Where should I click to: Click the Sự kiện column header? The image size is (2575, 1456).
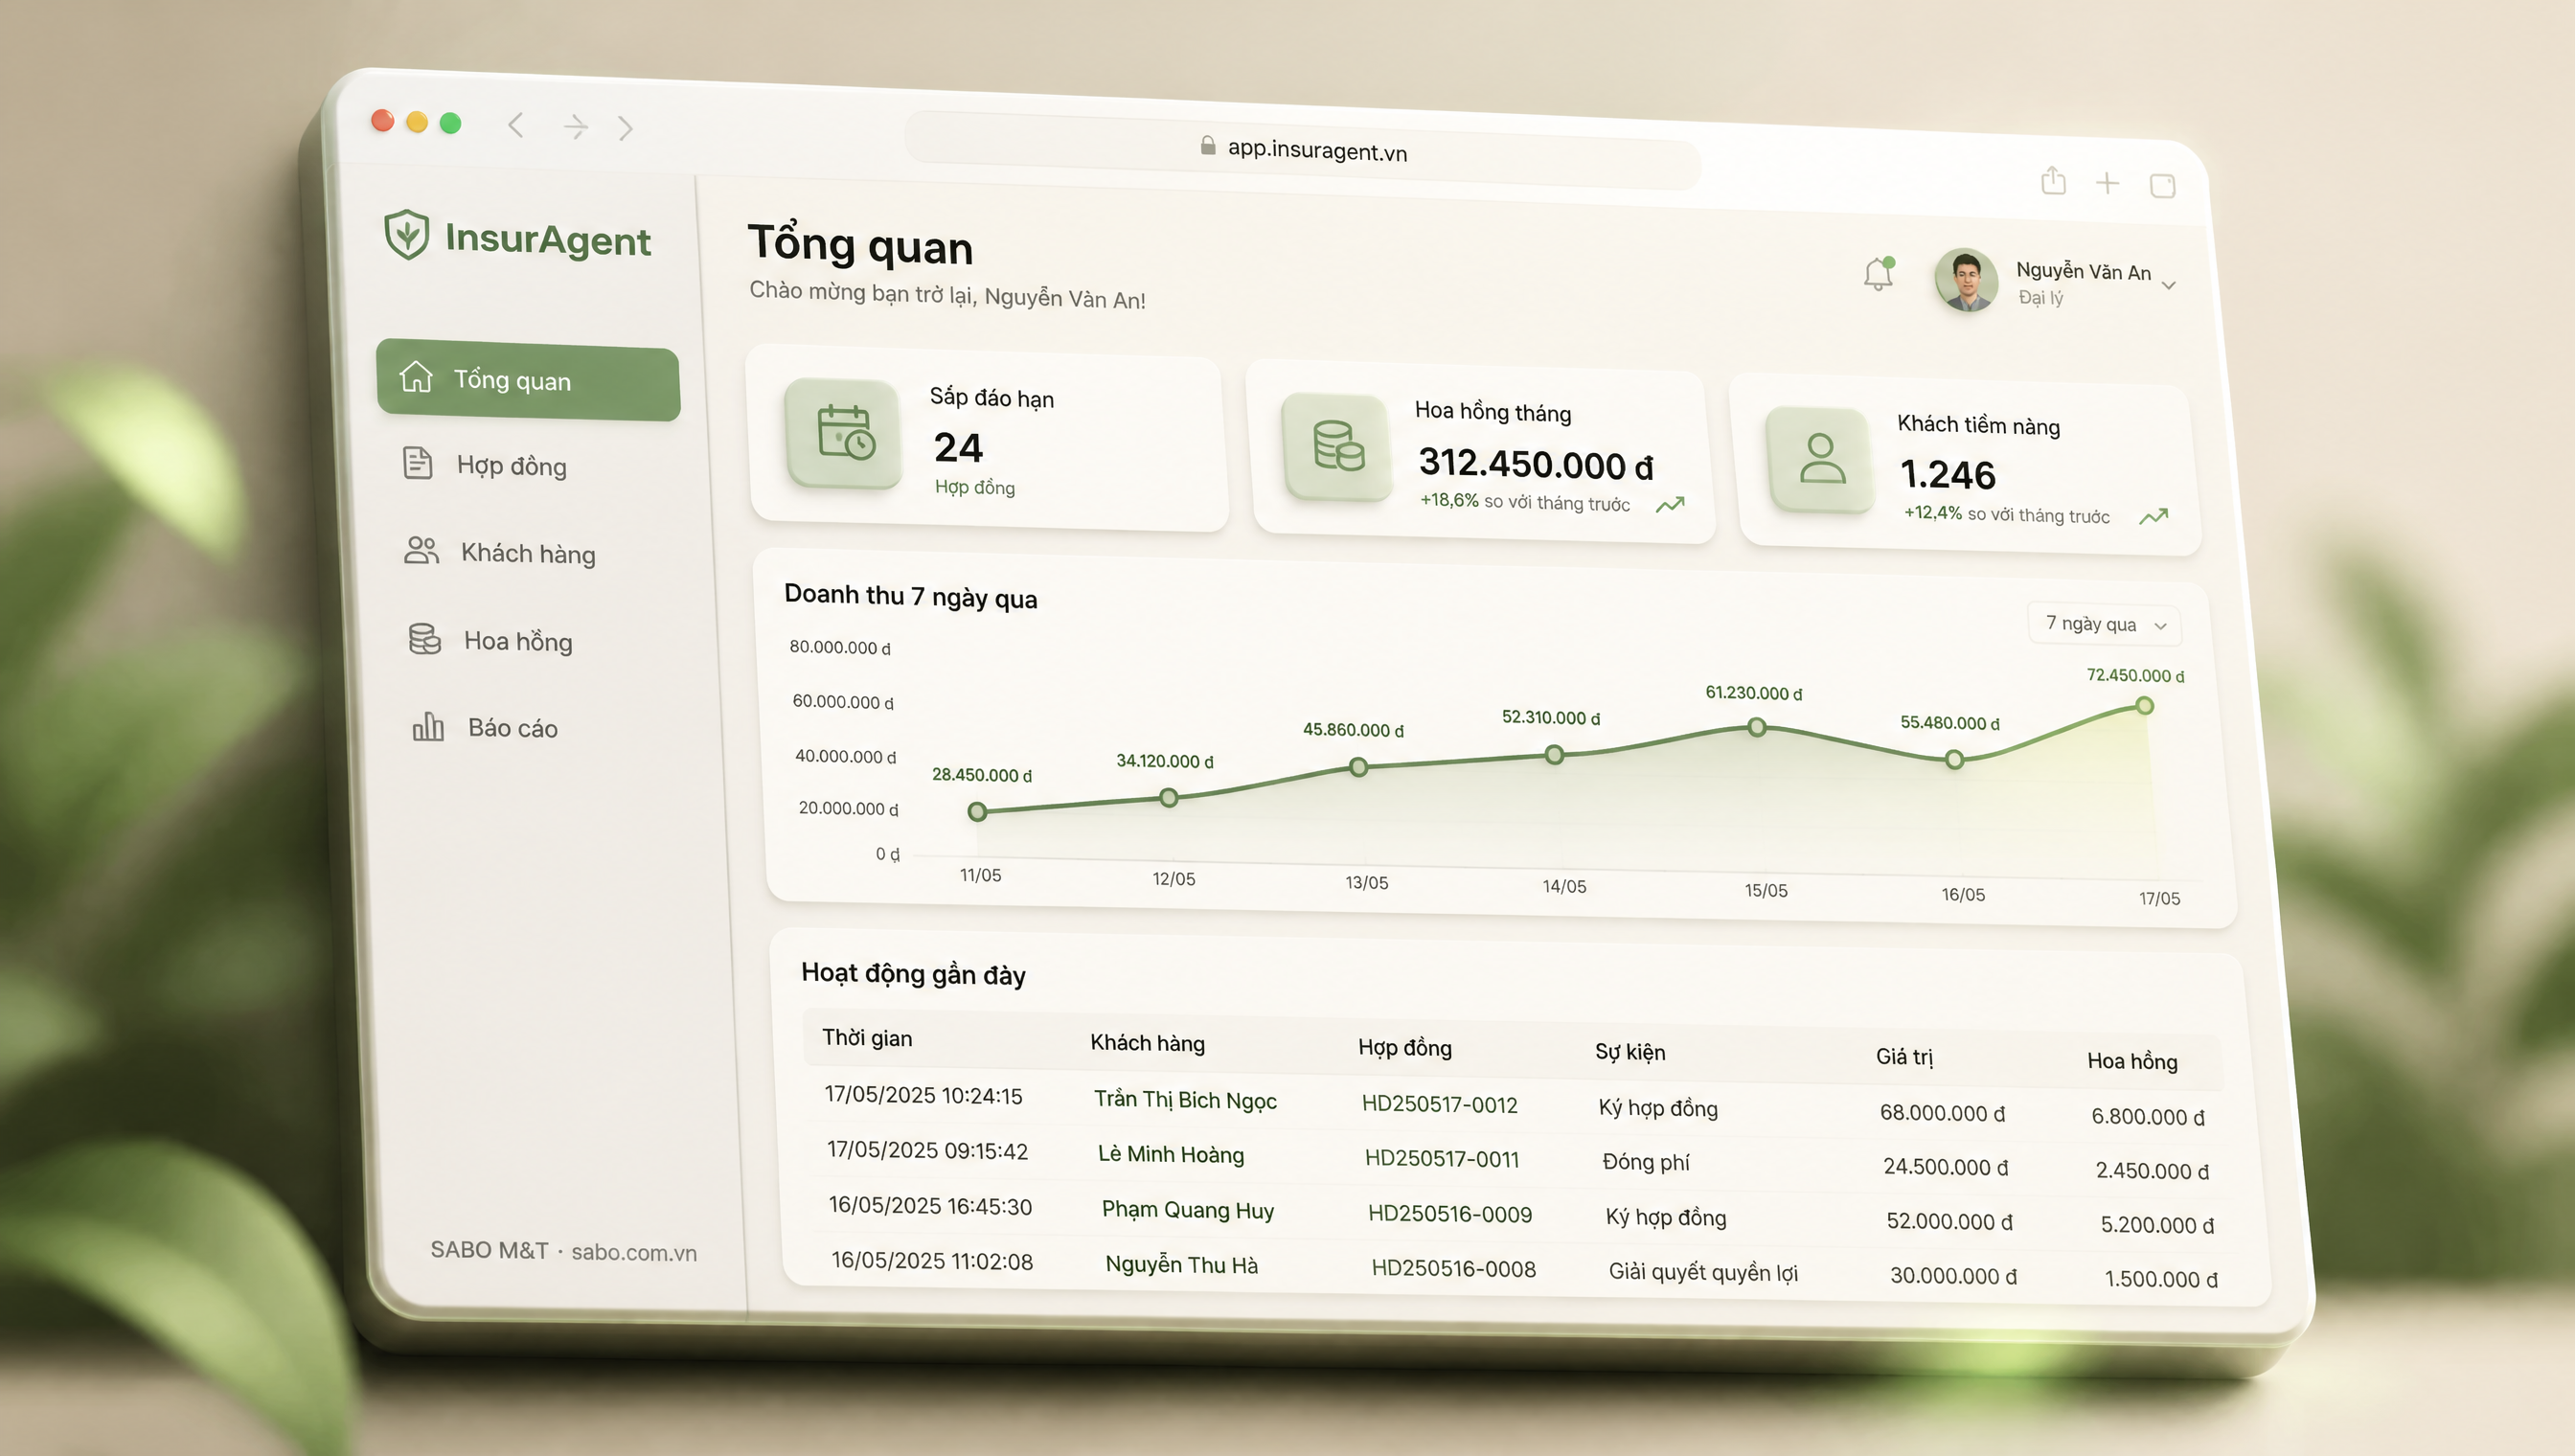tap(1630, 1052)
